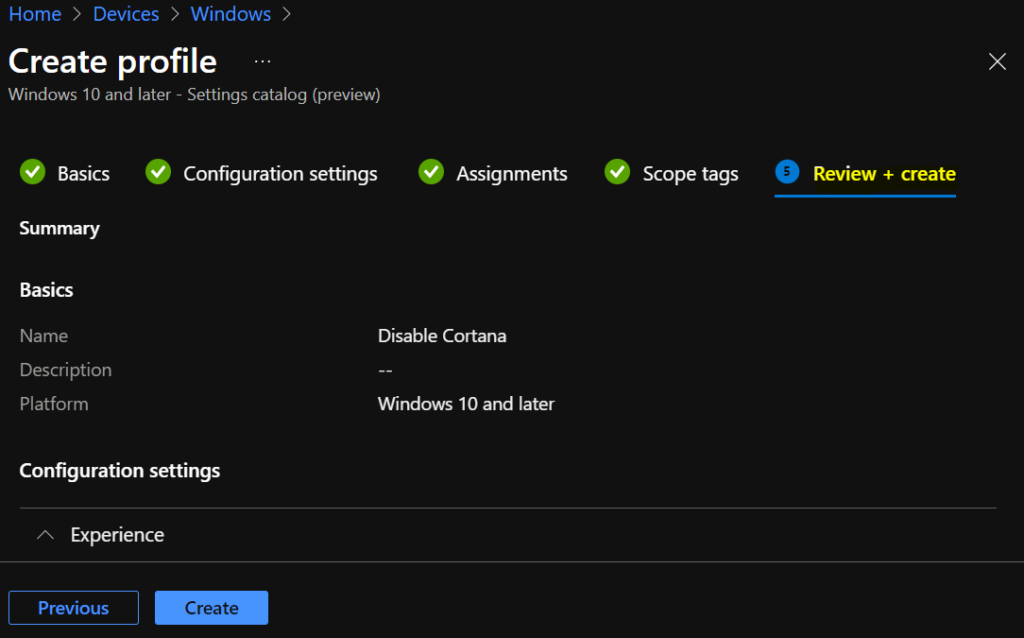Click the green checkmark beside Scope tags
Viewport: 1024px width, 638px height.
point(617,172)
